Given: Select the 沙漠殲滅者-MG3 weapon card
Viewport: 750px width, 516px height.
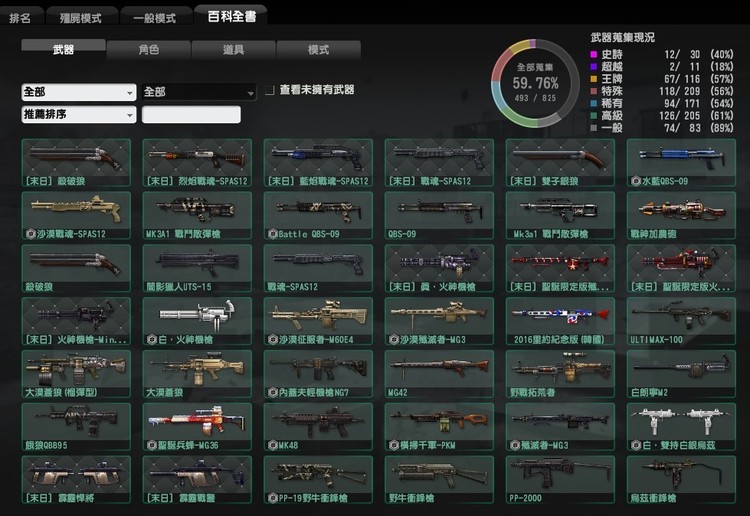Looking at the screenshot, I should [x=439, y=321].
